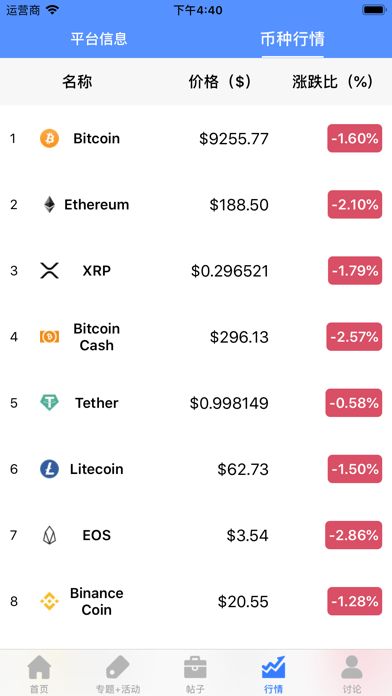Tap the EOS logo icon

point(49,535)
